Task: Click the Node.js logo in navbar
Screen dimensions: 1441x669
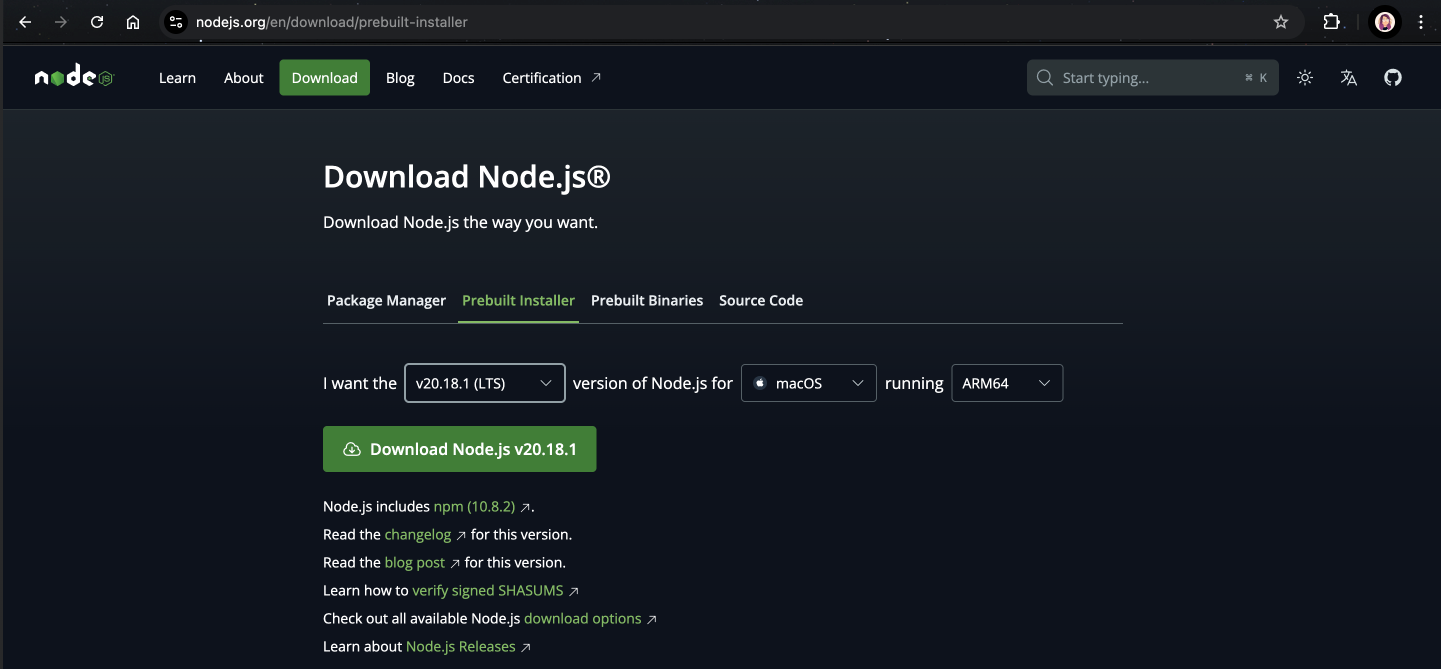Action: 74,78
